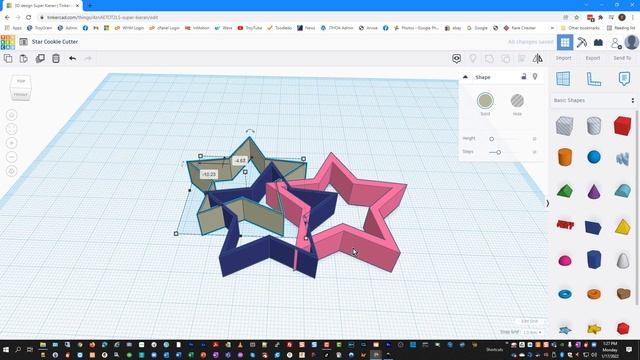The height and width of the screenshot is (360, 640).
Task: Click the Redo arrow icon
Action: (88, 58)
